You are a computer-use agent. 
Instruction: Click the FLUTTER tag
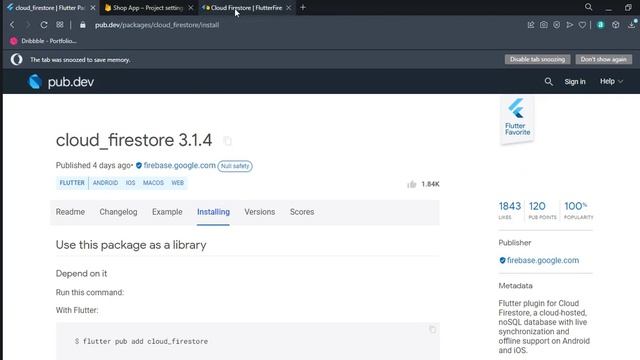pos(72,183)
